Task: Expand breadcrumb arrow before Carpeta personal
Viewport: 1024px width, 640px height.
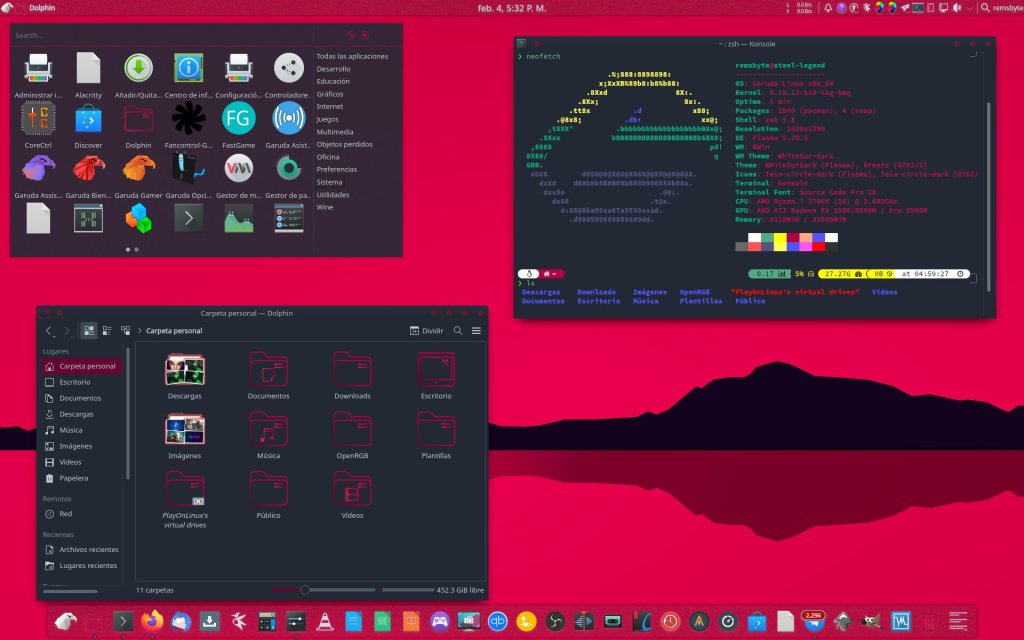Action: point(141,330)
